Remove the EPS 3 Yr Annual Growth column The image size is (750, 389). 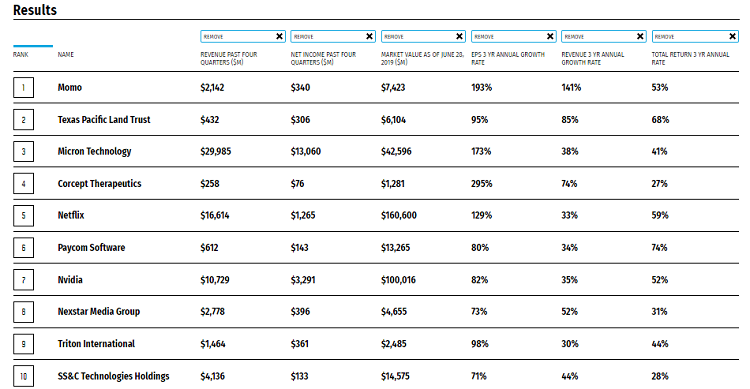coord(550,36)
